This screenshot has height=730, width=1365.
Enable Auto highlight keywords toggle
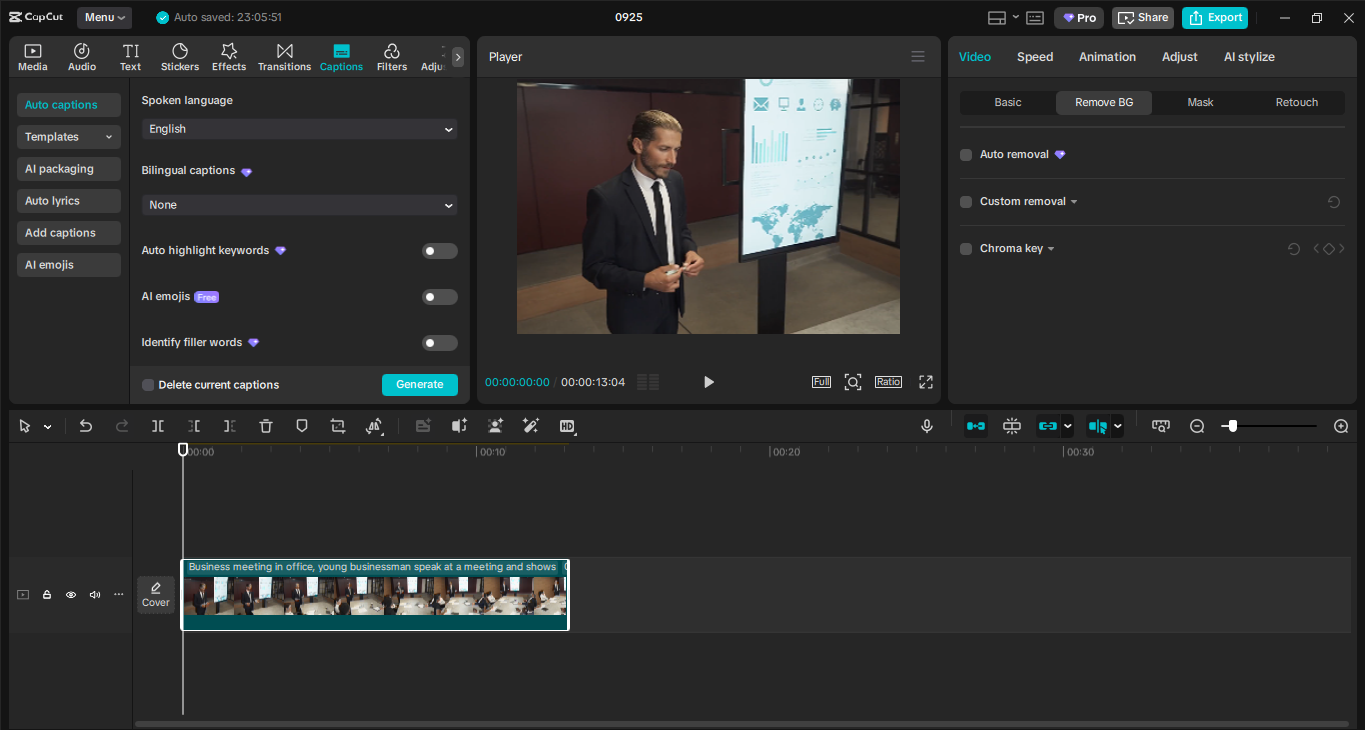(439, 251)
